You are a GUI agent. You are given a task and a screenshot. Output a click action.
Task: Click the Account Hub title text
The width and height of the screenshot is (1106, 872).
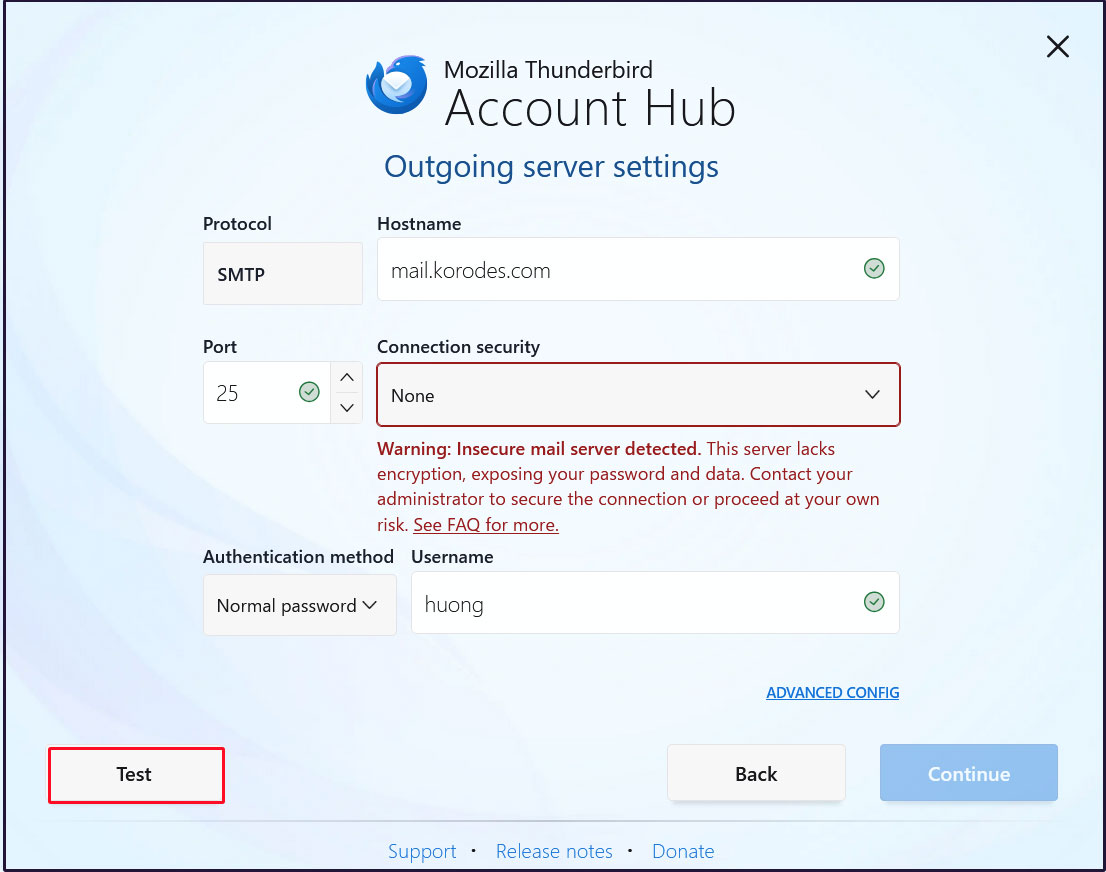tap(590, 108)
